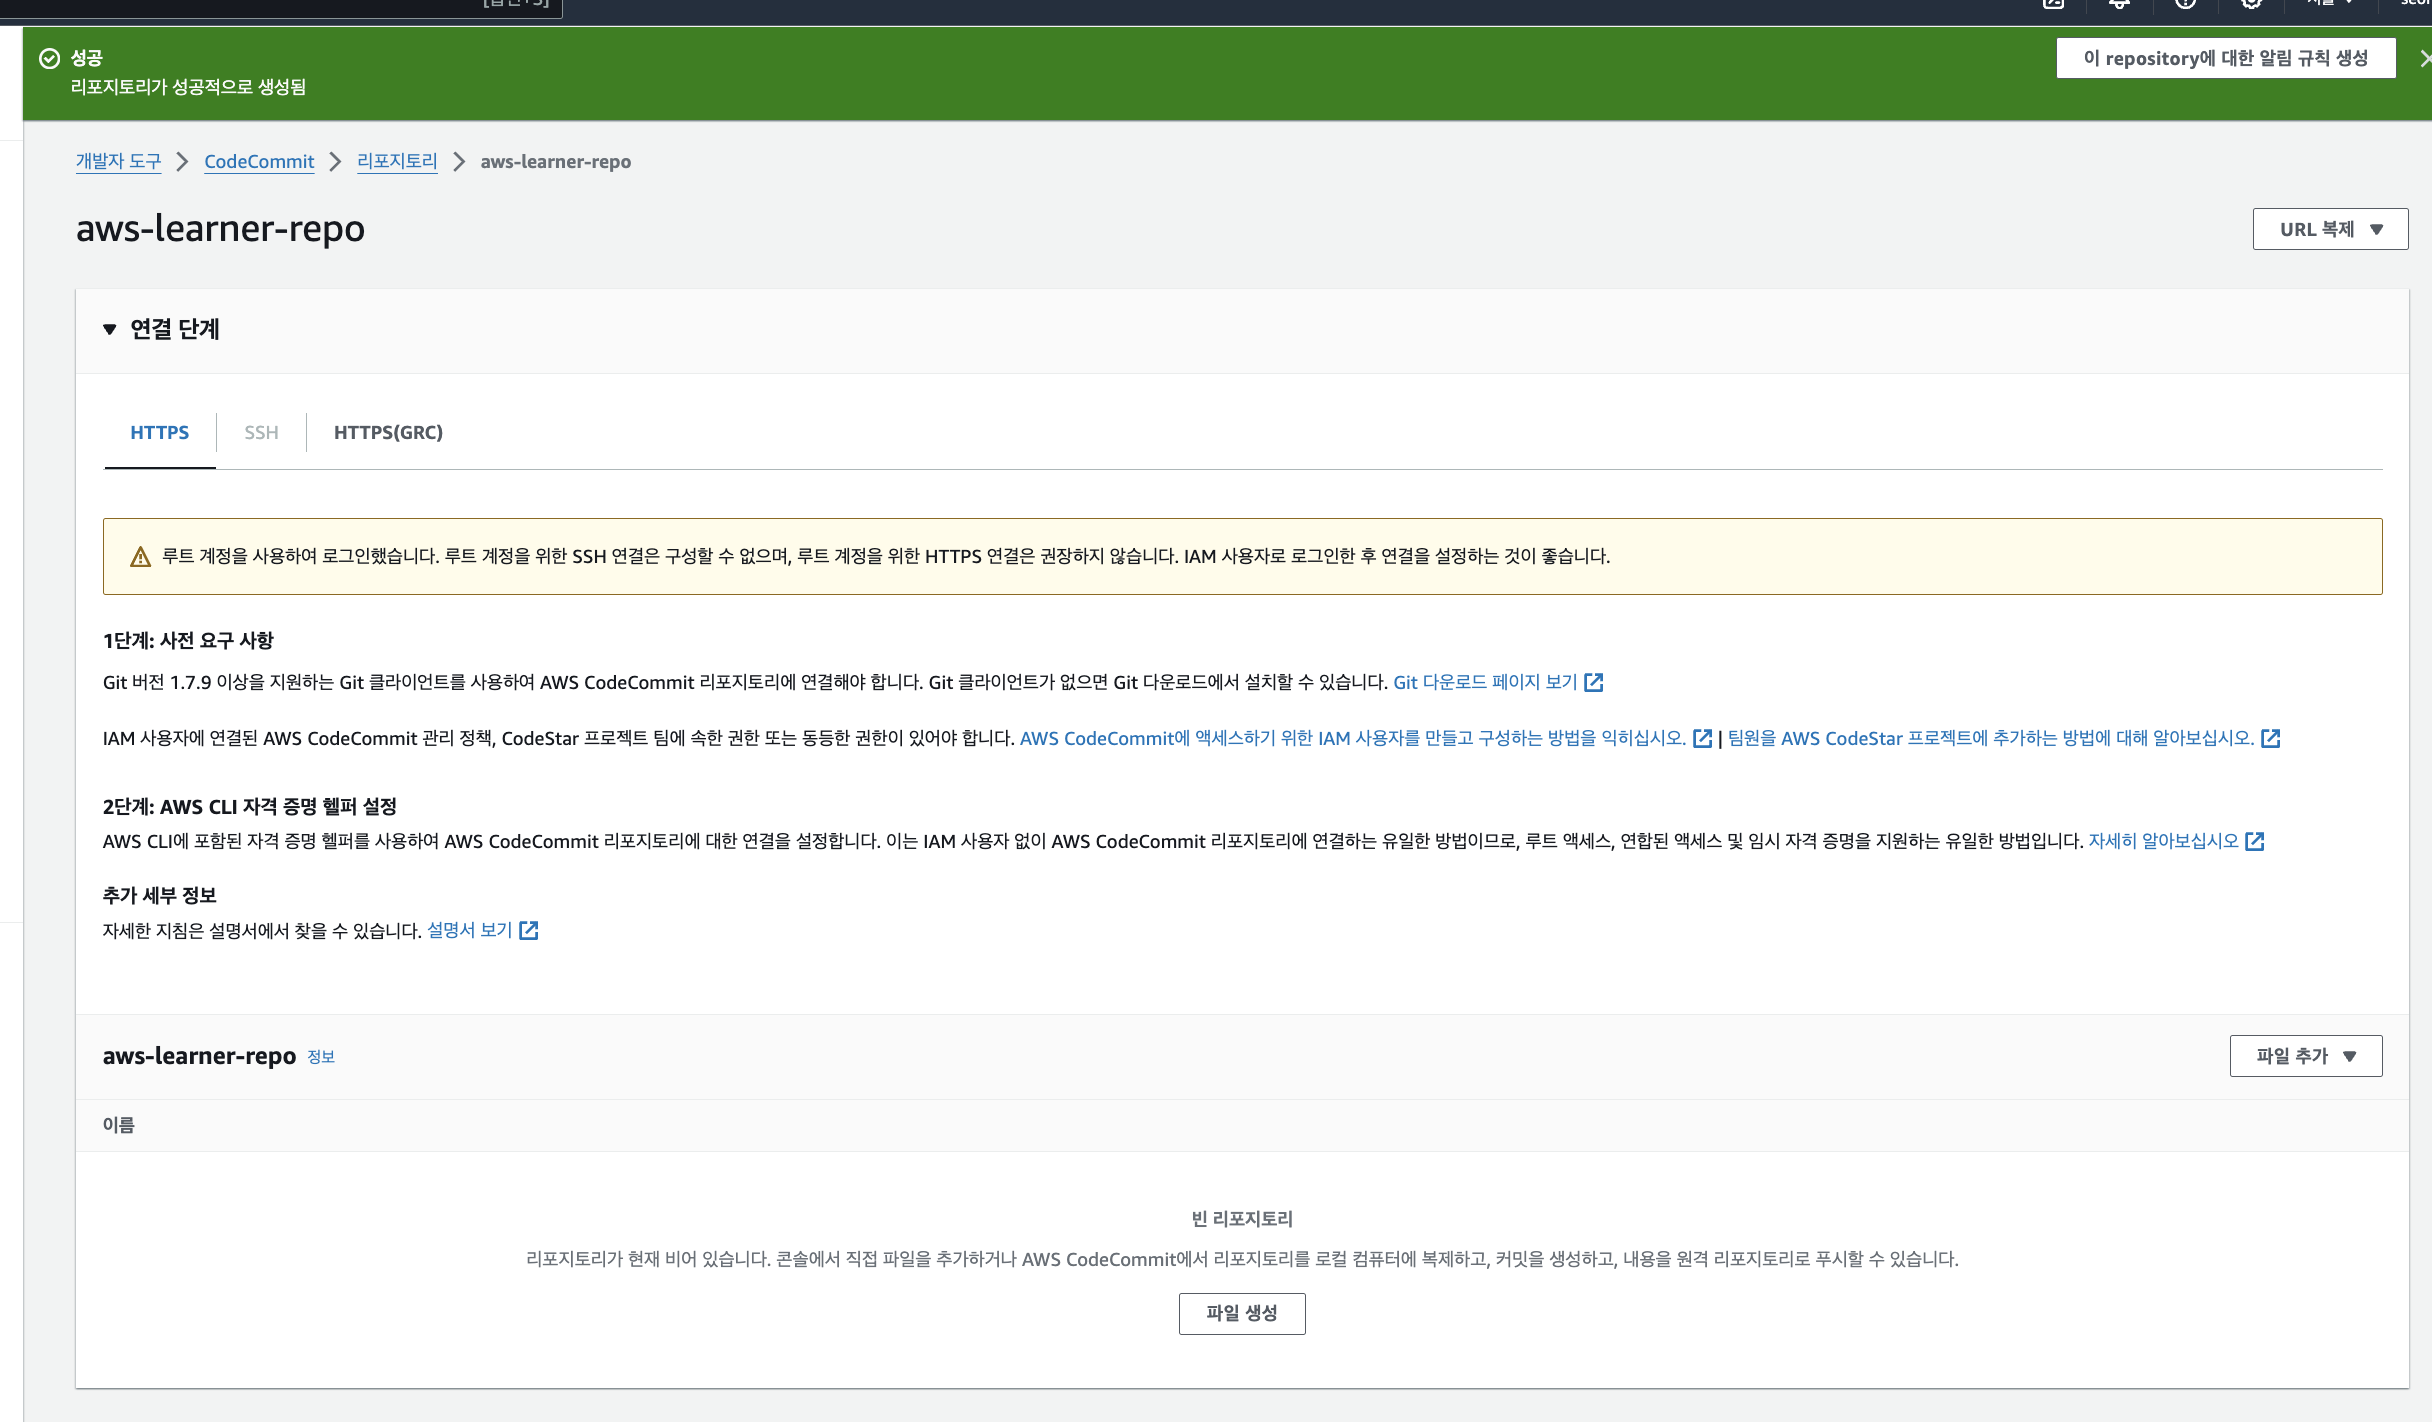The height and width of the screenshot is (1422, 2432).
Task: Click the 2단계: AWS CLI 자격 증명 헬퍼 설정 heading
Action: click(250, 806)
